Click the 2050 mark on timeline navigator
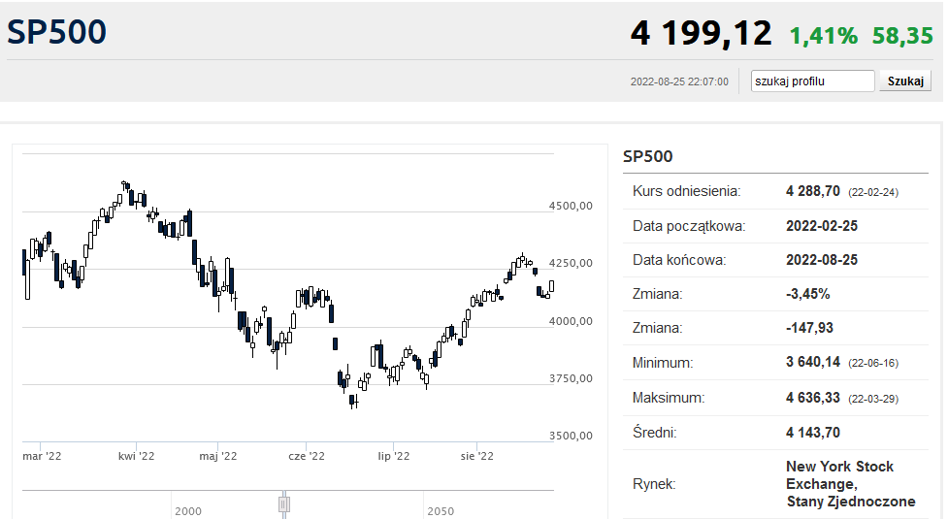Viewport: 948px width, 519px height. [441, 511]
